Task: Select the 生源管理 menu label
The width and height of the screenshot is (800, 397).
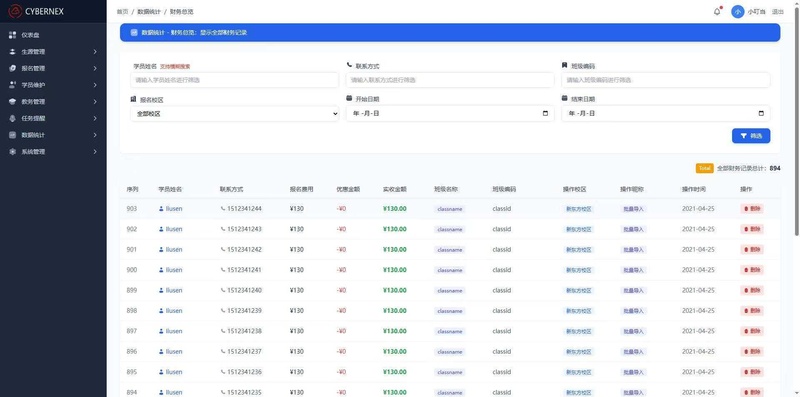Action: point(33,52)
